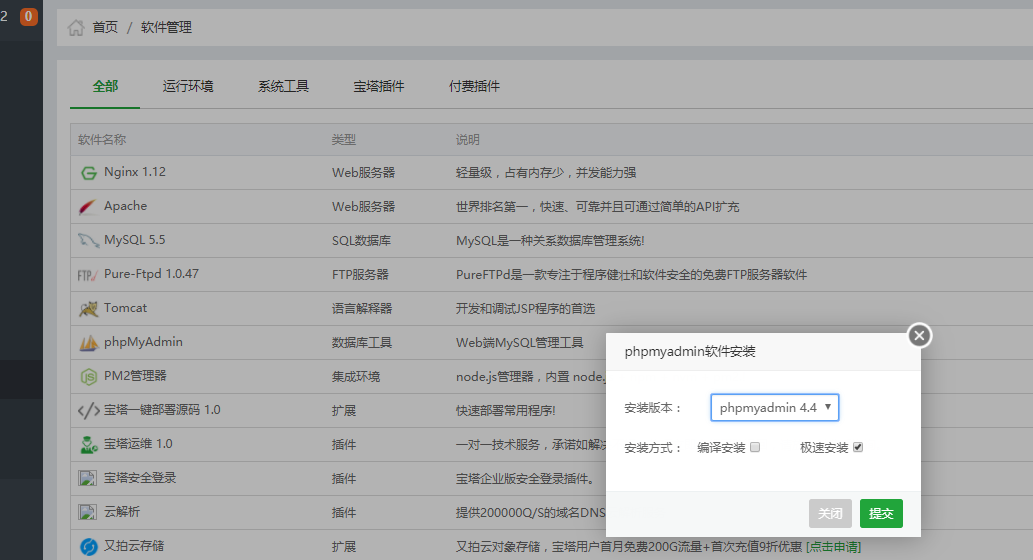The width and height of the screenshot is (1033, 560).
Task: Click the 类型 column header
Action: pos(344,140)
